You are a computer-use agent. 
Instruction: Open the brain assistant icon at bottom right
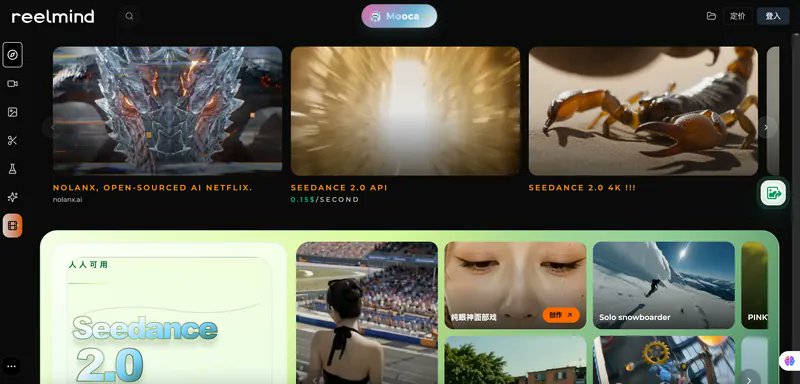(x=790, y=361)
